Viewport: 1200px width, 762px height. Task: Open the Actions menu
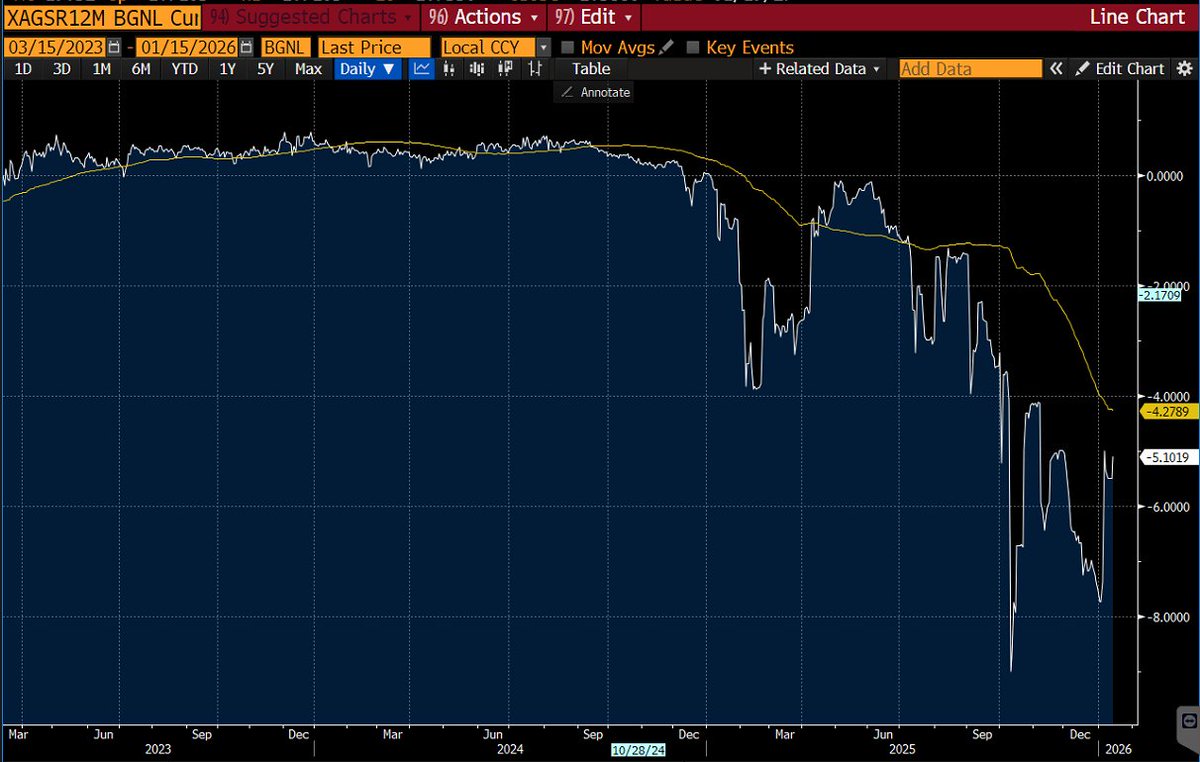(x=483, y=17)
